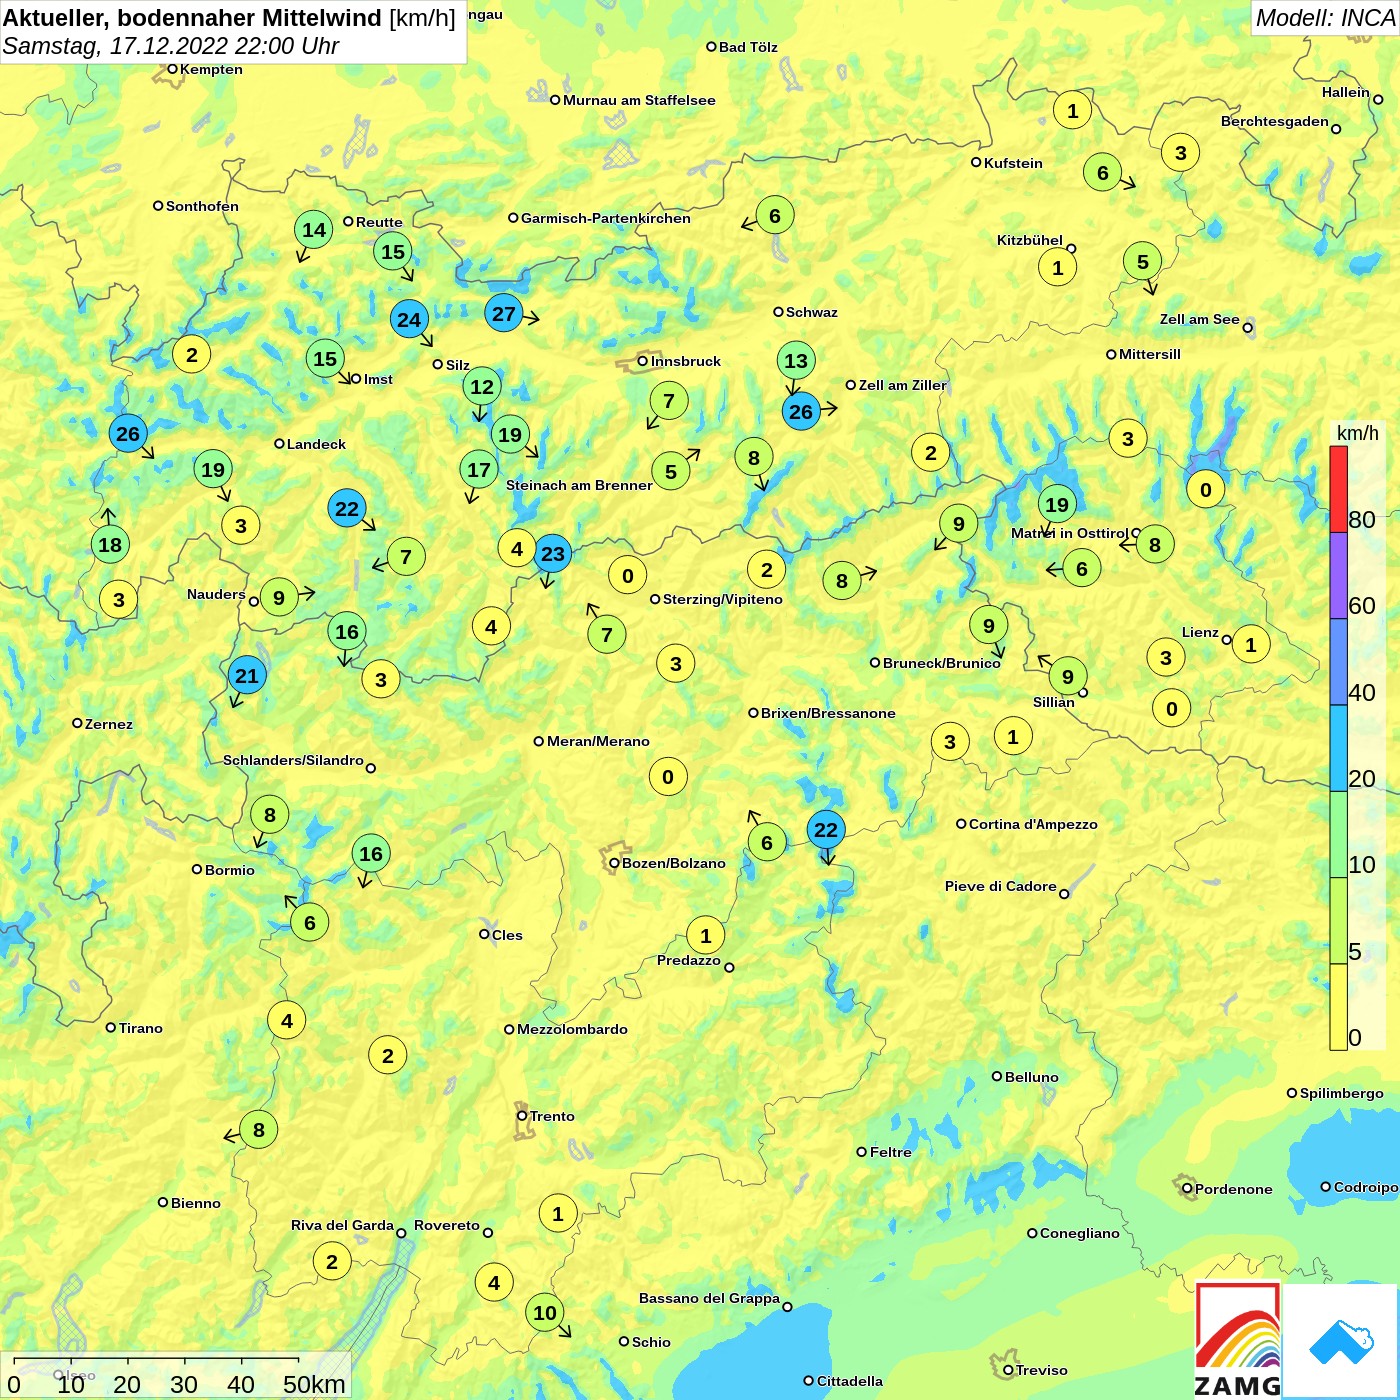This screenshot has height=1400, width=1400.
Task: Click the 12 km/h marker below Silz
Action: click(x=482, y=387)
